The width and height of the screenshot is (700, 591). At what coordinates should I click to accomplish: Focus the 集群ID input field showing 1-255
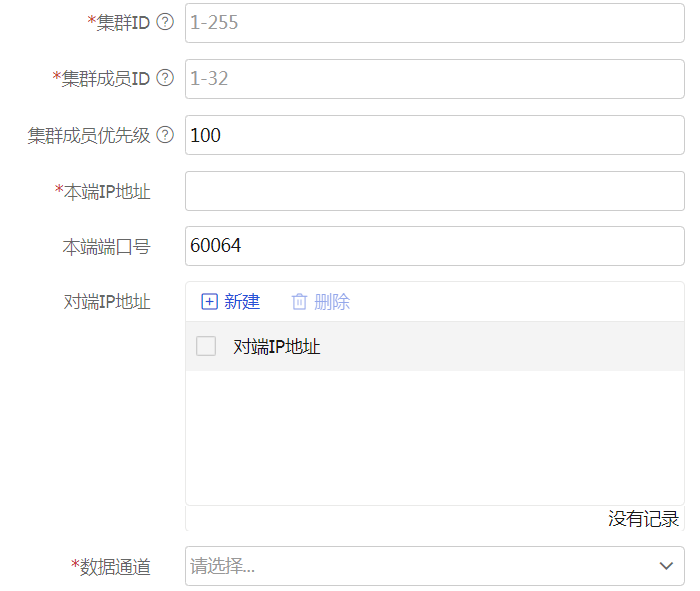tap(434, 23)
